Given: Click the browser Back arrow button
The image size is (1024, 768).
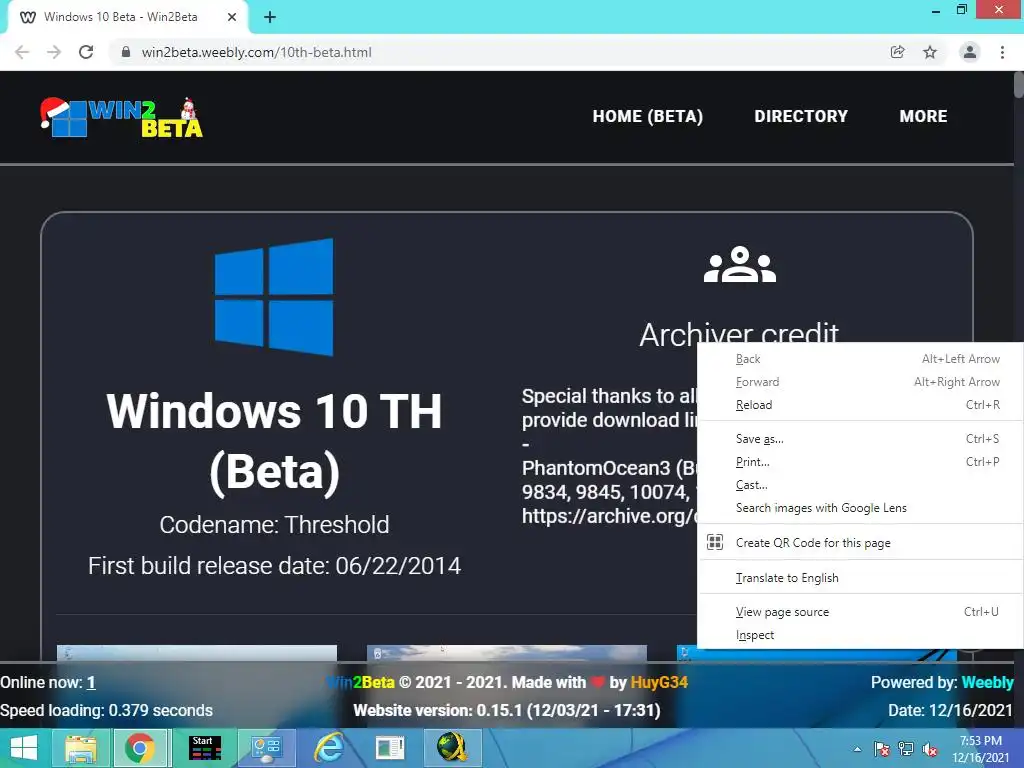Looking at the screenshot, I should point(22,52).
